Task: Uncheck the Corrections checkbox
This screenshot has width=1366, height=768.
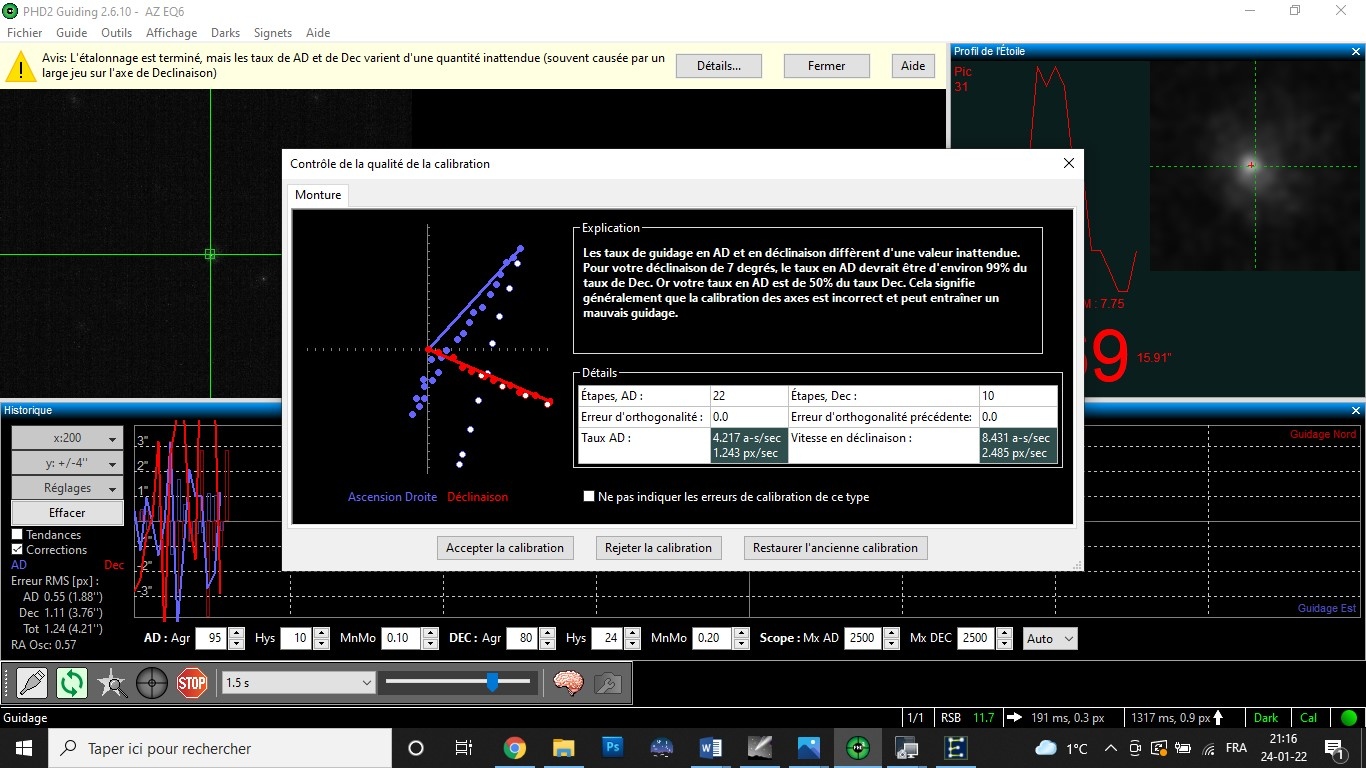Action: coord(17,550)
